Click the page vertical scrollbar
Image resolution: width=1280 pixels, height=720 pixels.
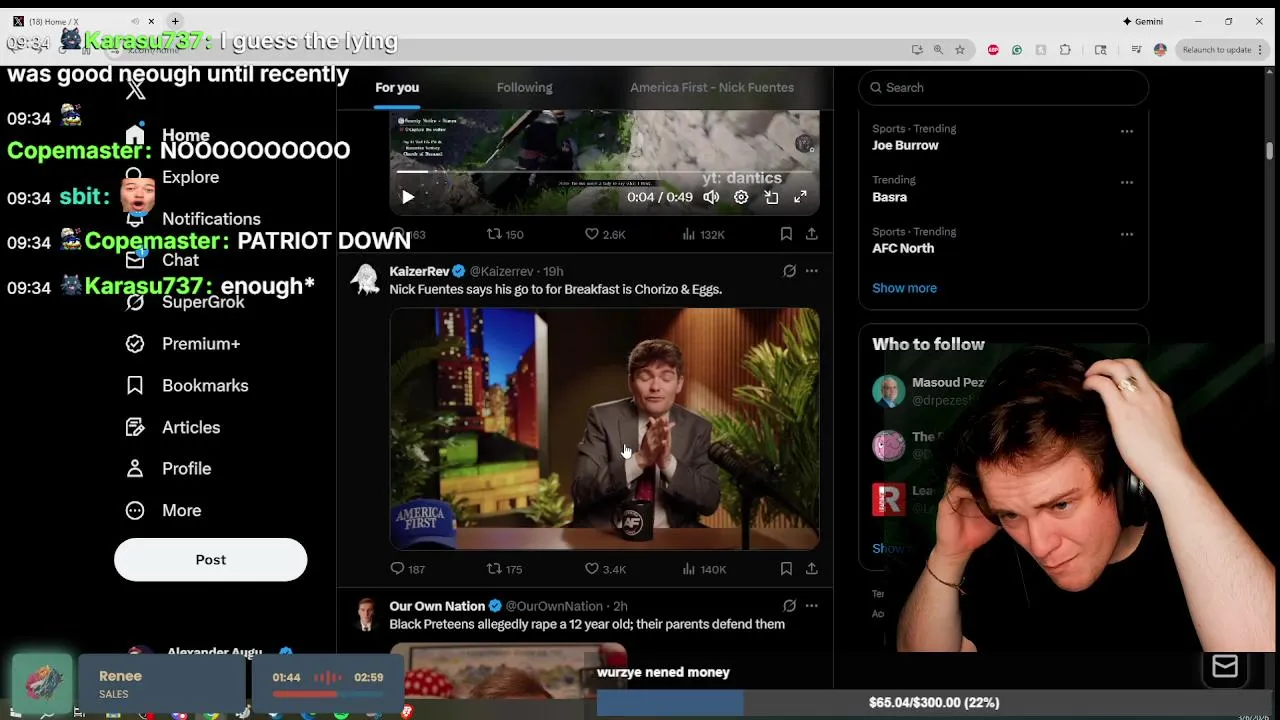[1270, 150]
